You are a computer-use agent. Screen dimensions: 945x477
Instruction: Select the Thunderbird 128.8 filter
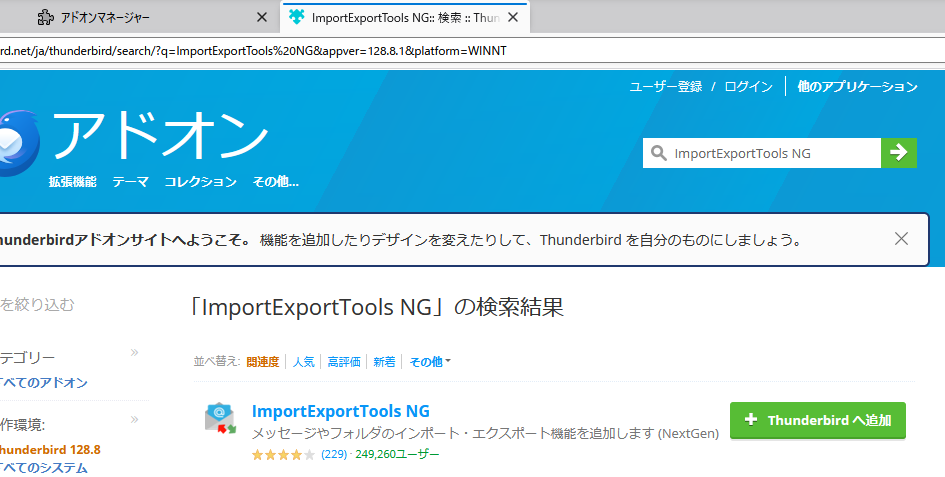(x=49, y=450)
